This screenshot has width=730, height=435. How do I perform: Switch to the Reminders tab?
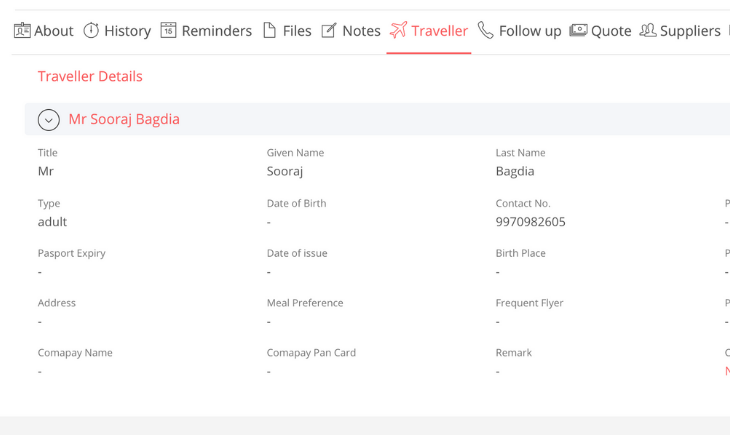pyautogui.click(x=216, y=31)
